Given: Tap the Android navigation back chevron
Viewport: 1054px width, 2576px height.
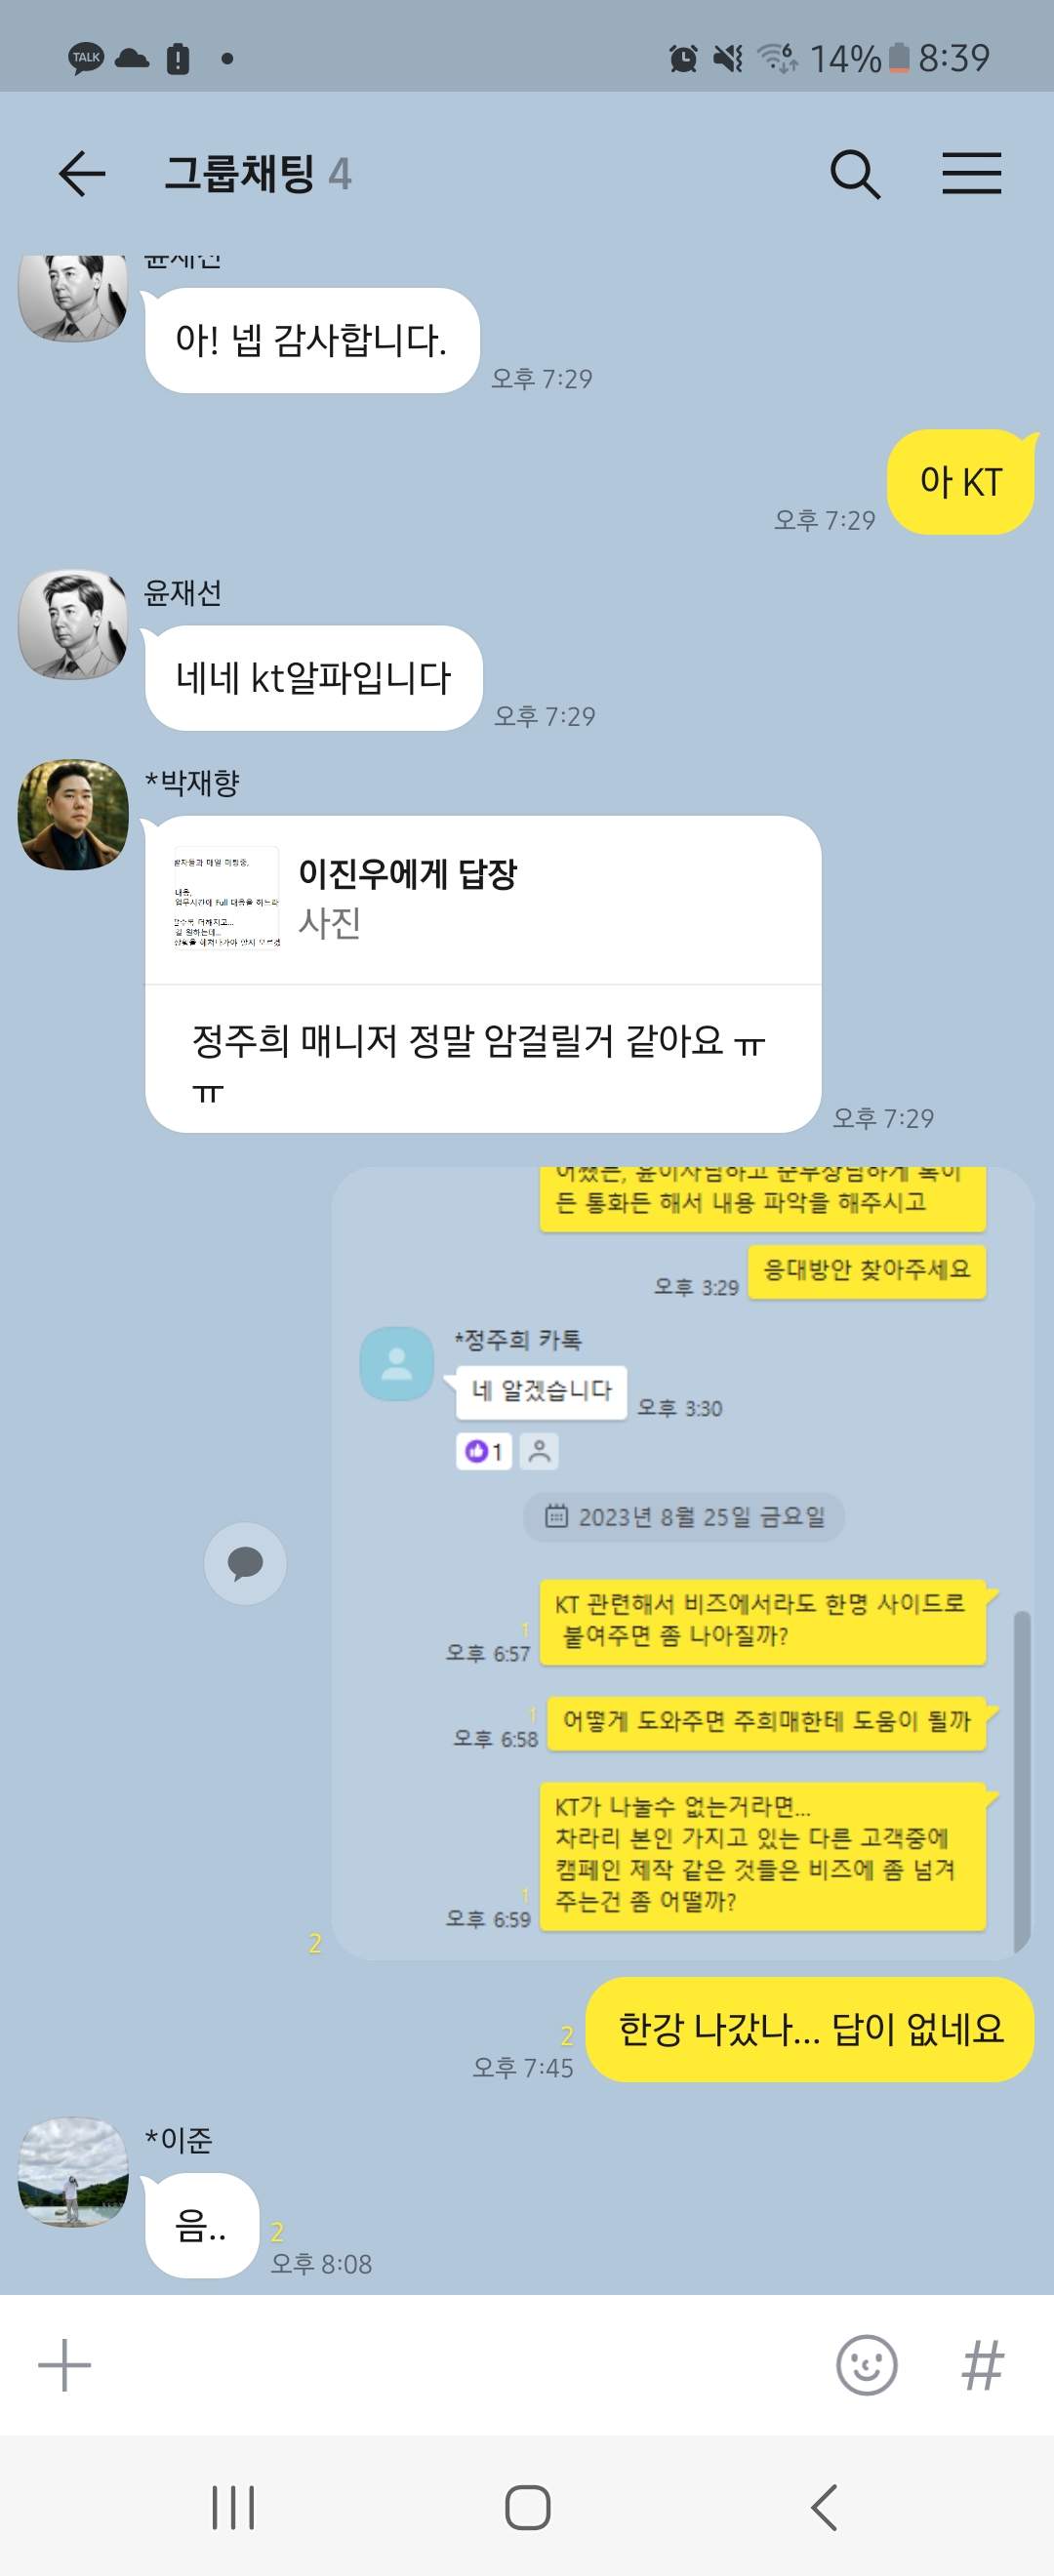Looking at the screenshot, I should (x=823, y=2508).
